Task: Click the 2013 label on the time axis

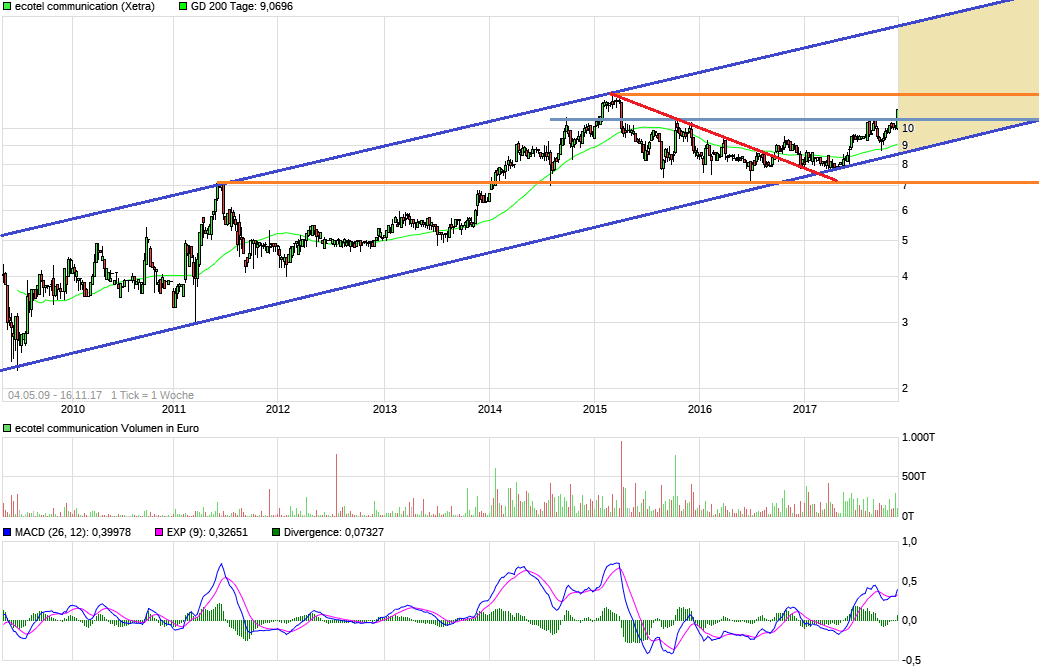Action: (384, 409)
